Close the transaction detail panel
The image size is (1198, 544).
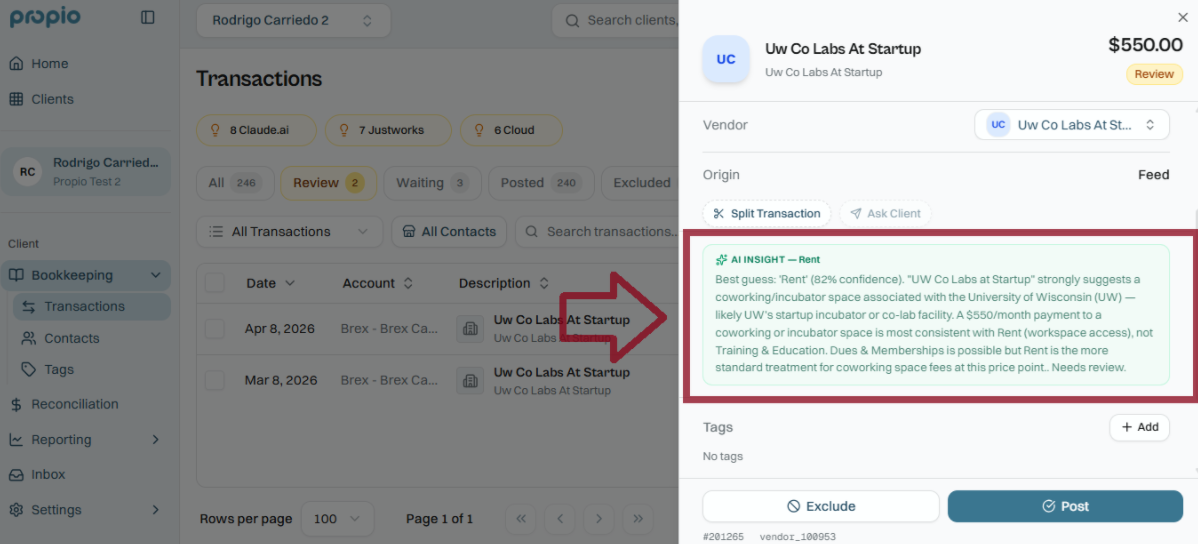1183,17
